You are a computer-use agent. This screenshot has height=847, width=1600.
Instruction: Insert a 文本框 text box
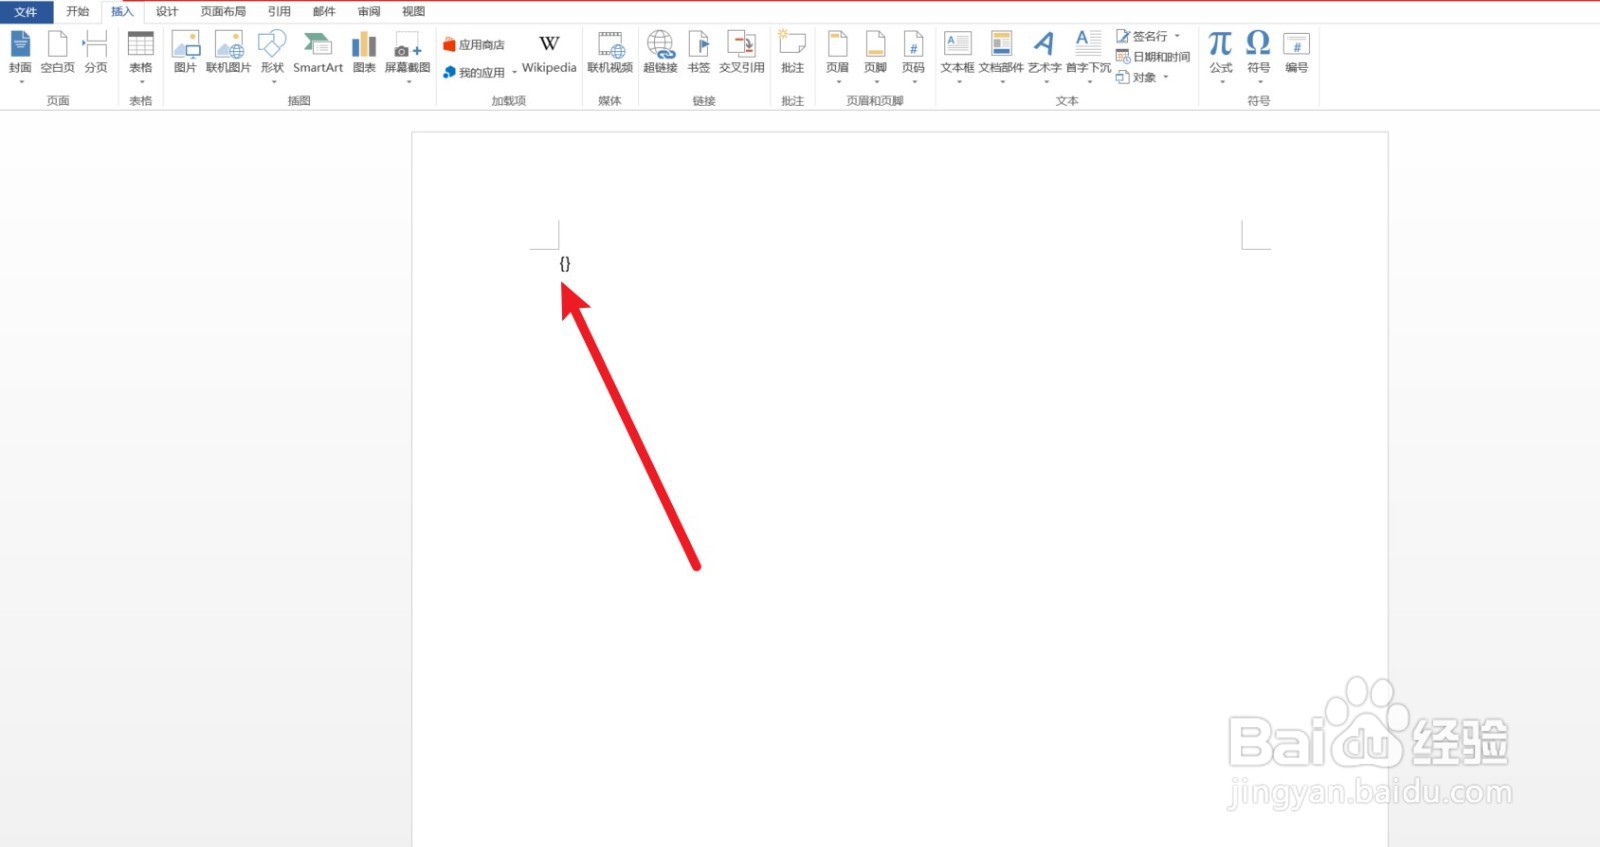click(x=957, y=52)
